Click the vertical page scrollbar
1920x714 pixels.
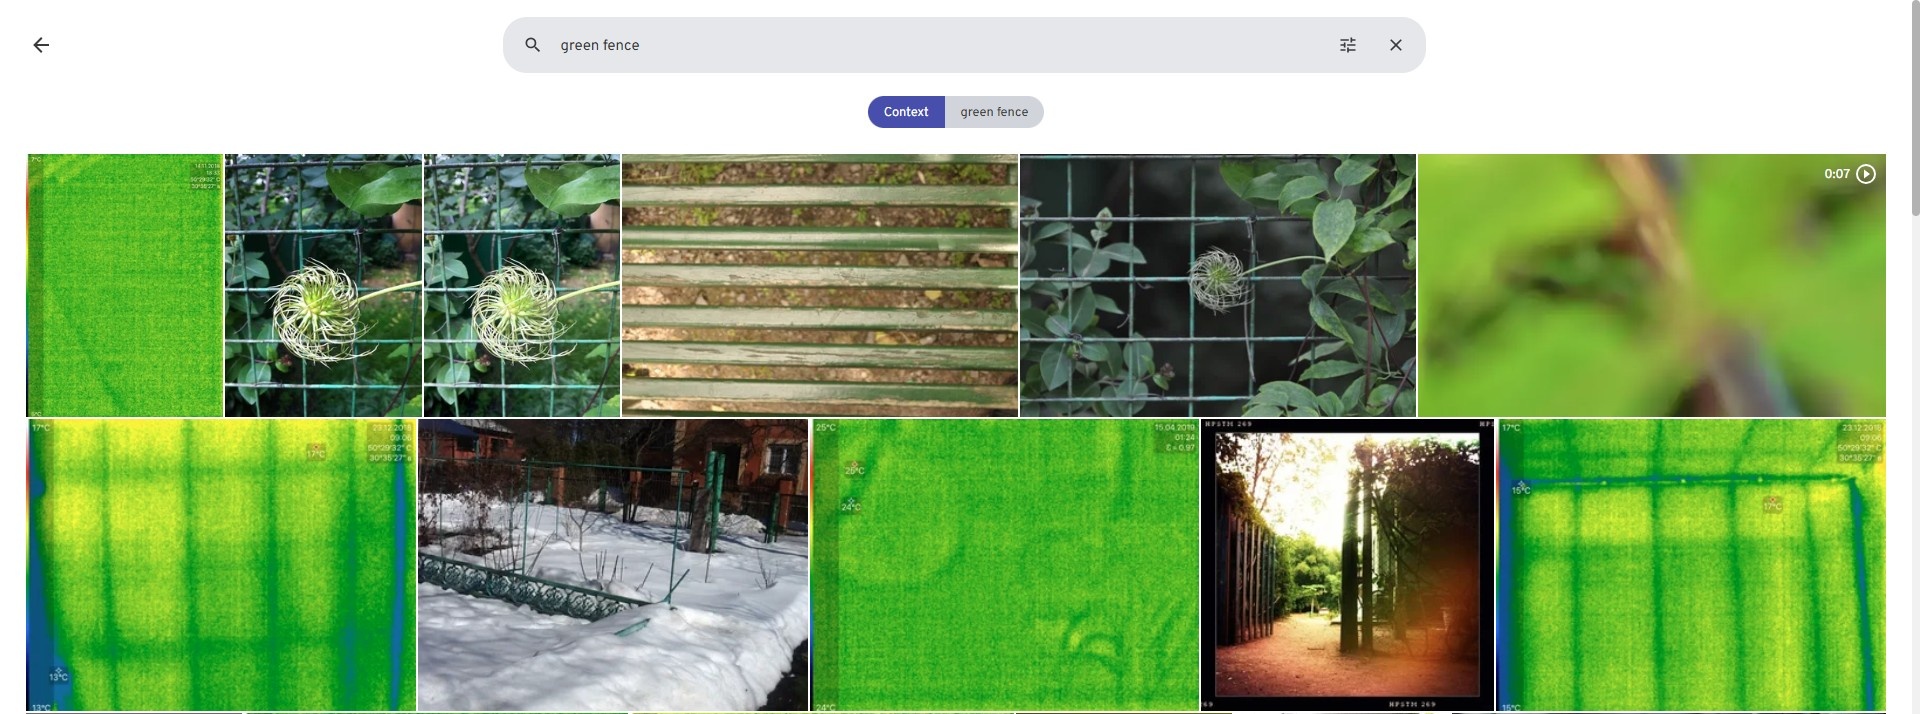(1914, 110)
